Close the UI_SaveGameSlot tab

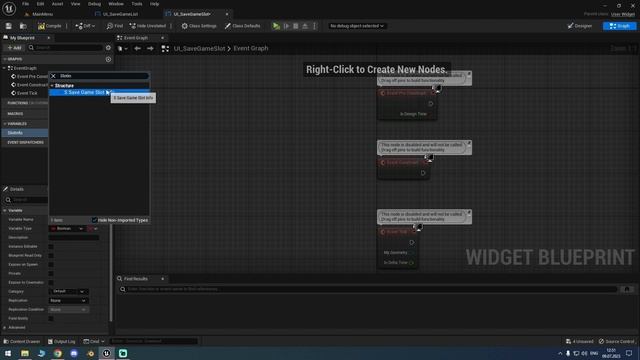[x=227, y=14]
